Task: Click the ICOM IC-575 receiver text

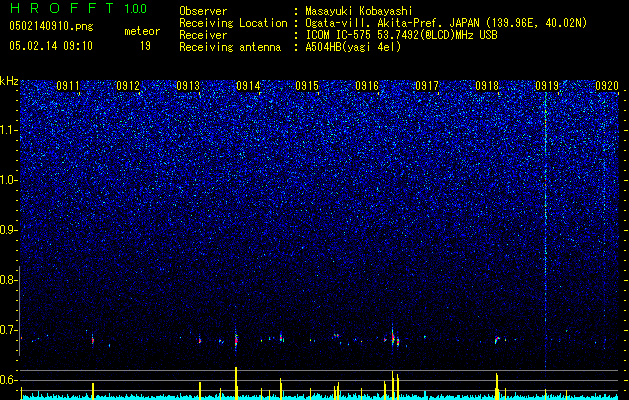Action: (401, 35)
